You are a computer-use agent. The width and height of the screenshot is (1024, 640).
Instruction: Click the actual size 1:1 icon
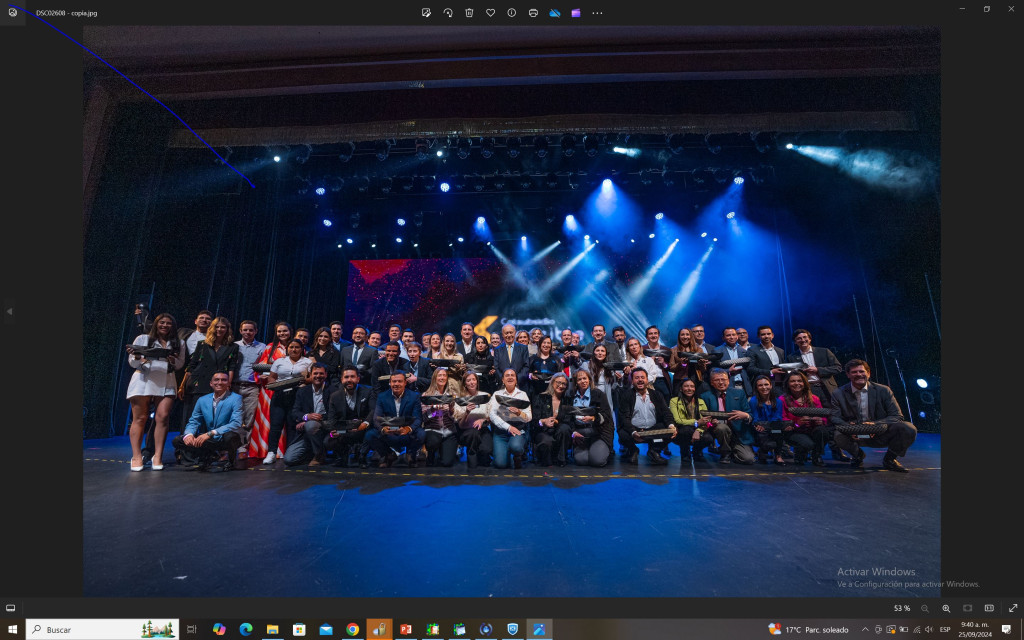click(x=989, y=608)
